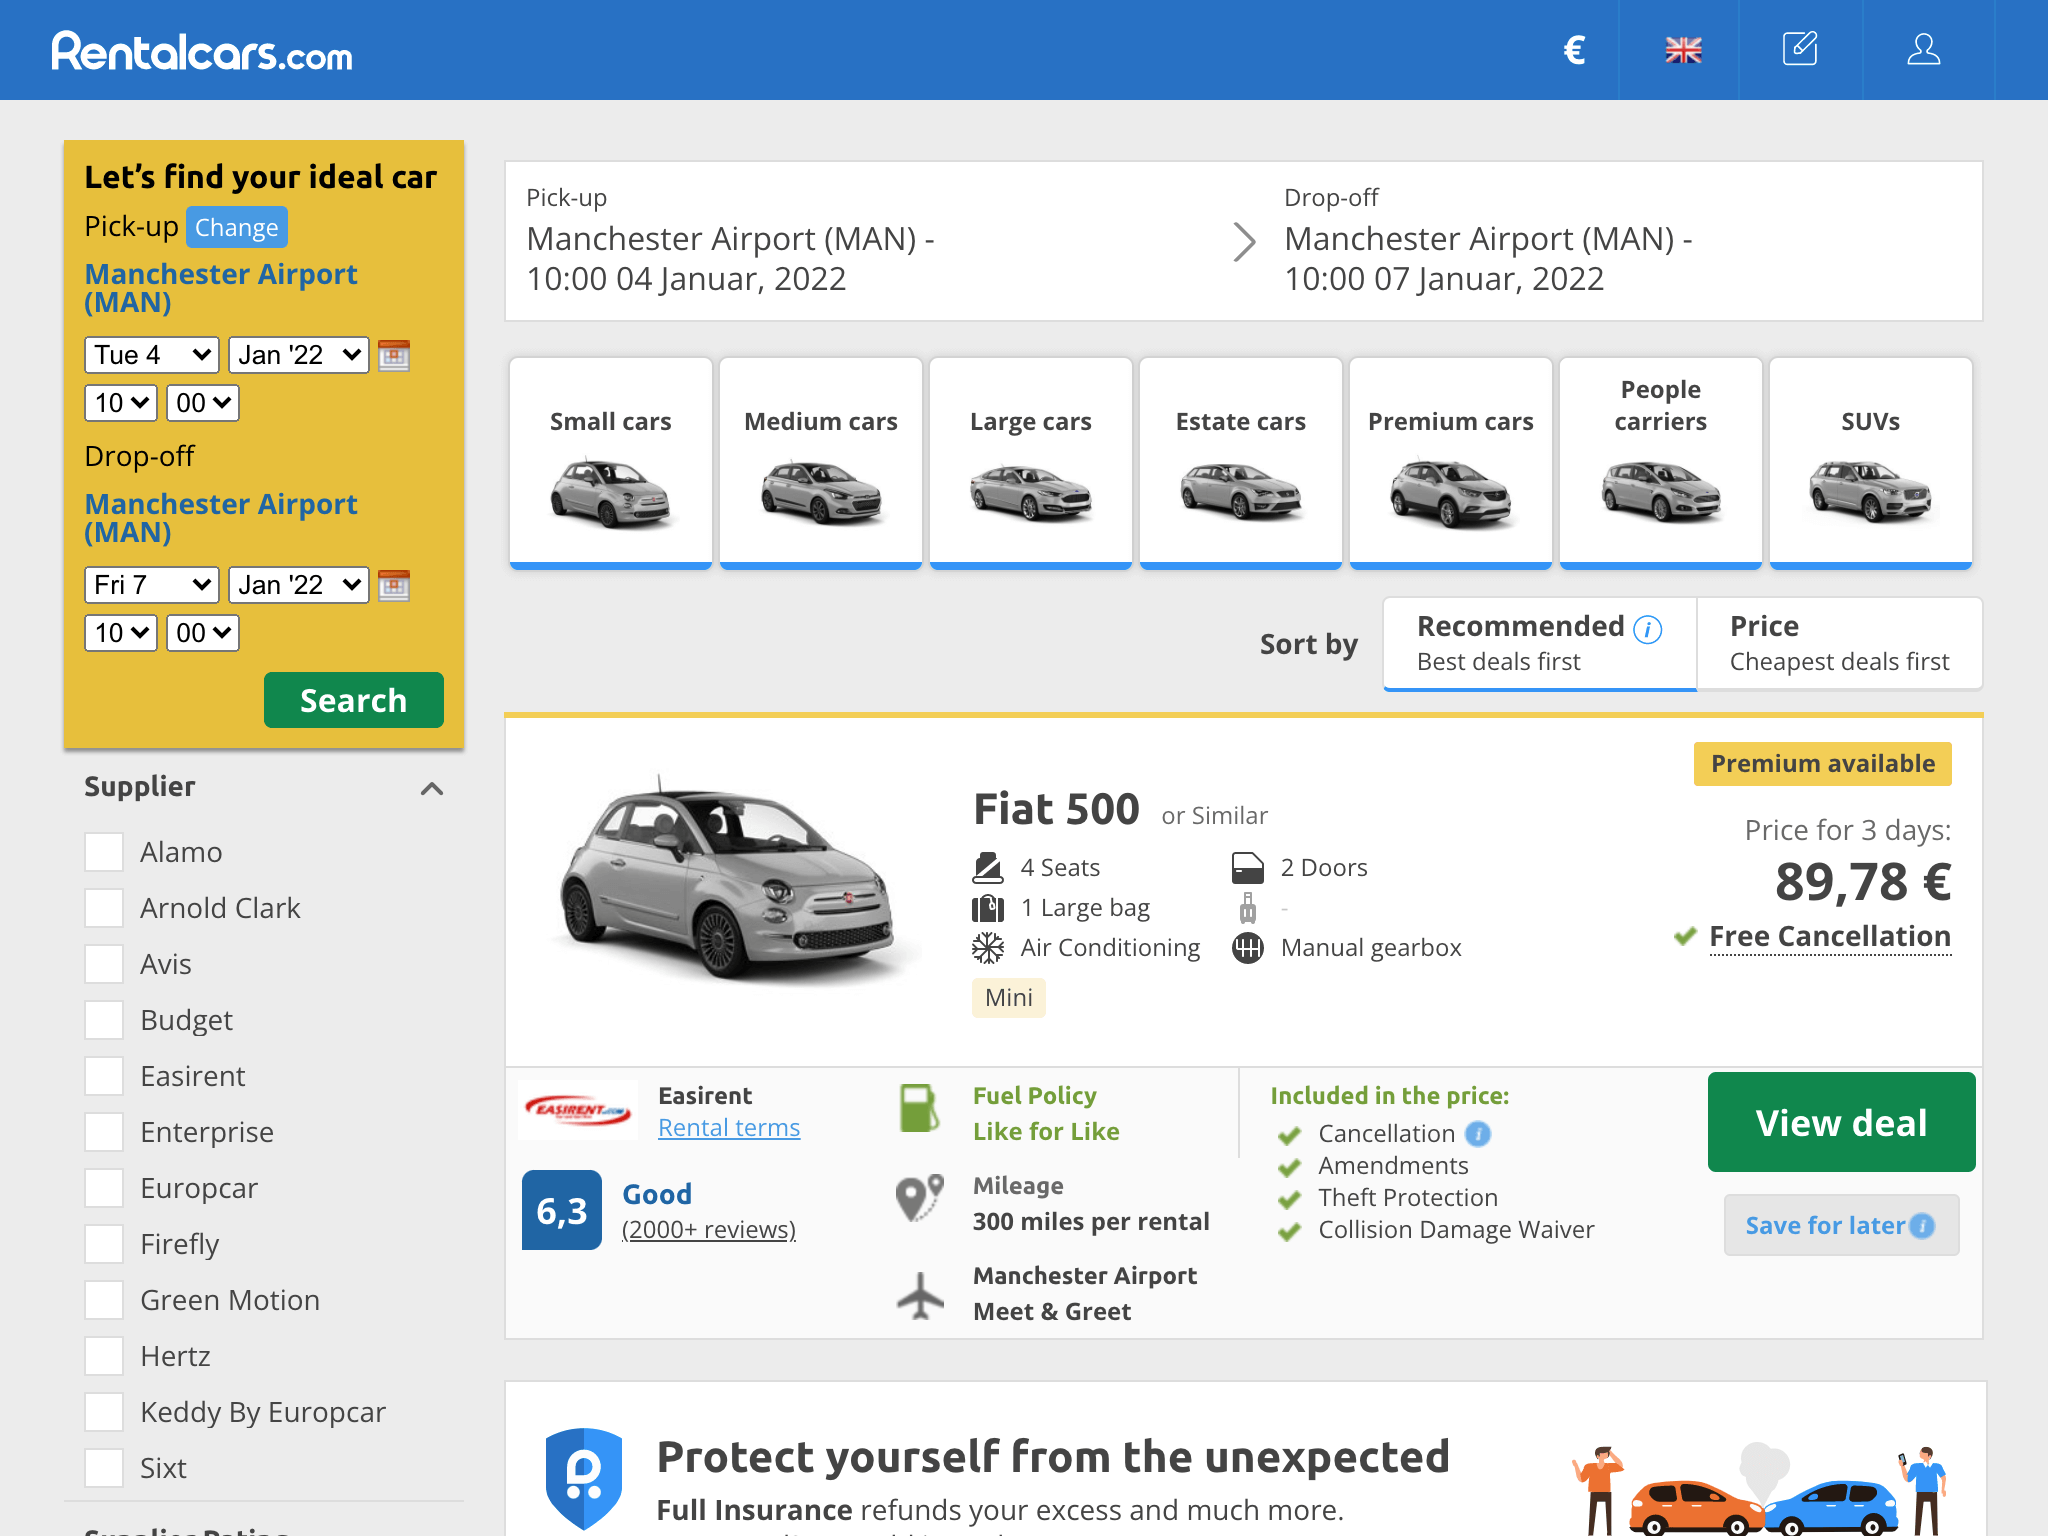Click the doors icon beside 2 Doors
This screenshot has width=2048, height=1536.
(x=1248, y=868)
